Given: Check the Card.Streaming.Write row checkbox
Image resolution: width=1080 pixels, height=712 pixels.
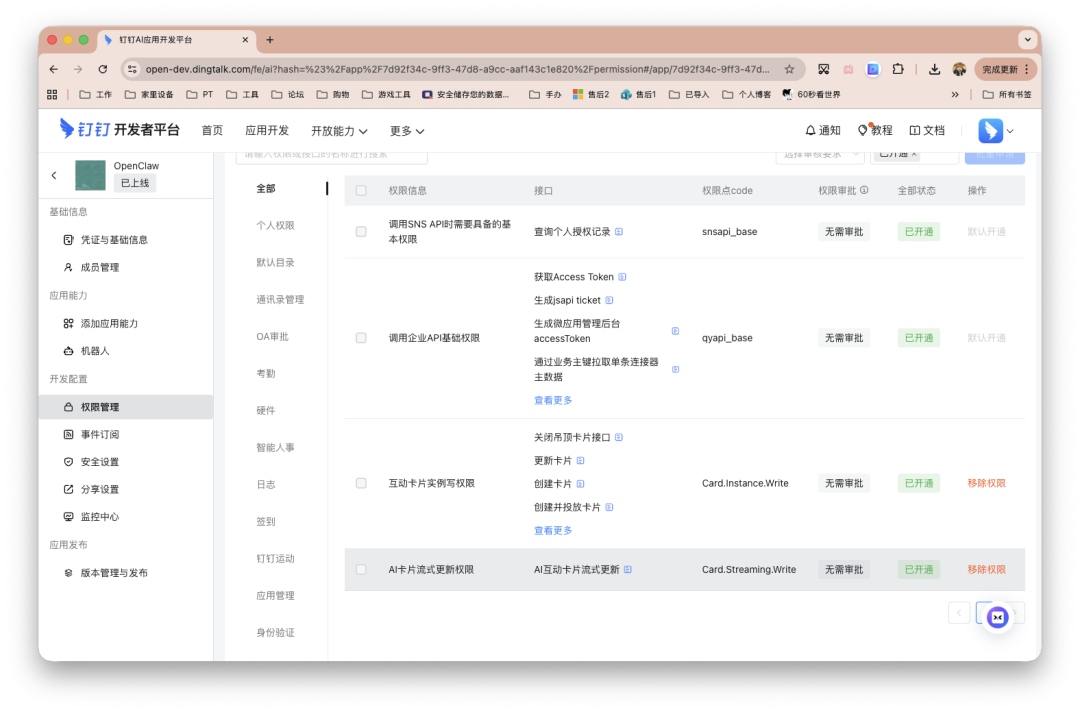Looking at the screenshot, I should point(361,568).
